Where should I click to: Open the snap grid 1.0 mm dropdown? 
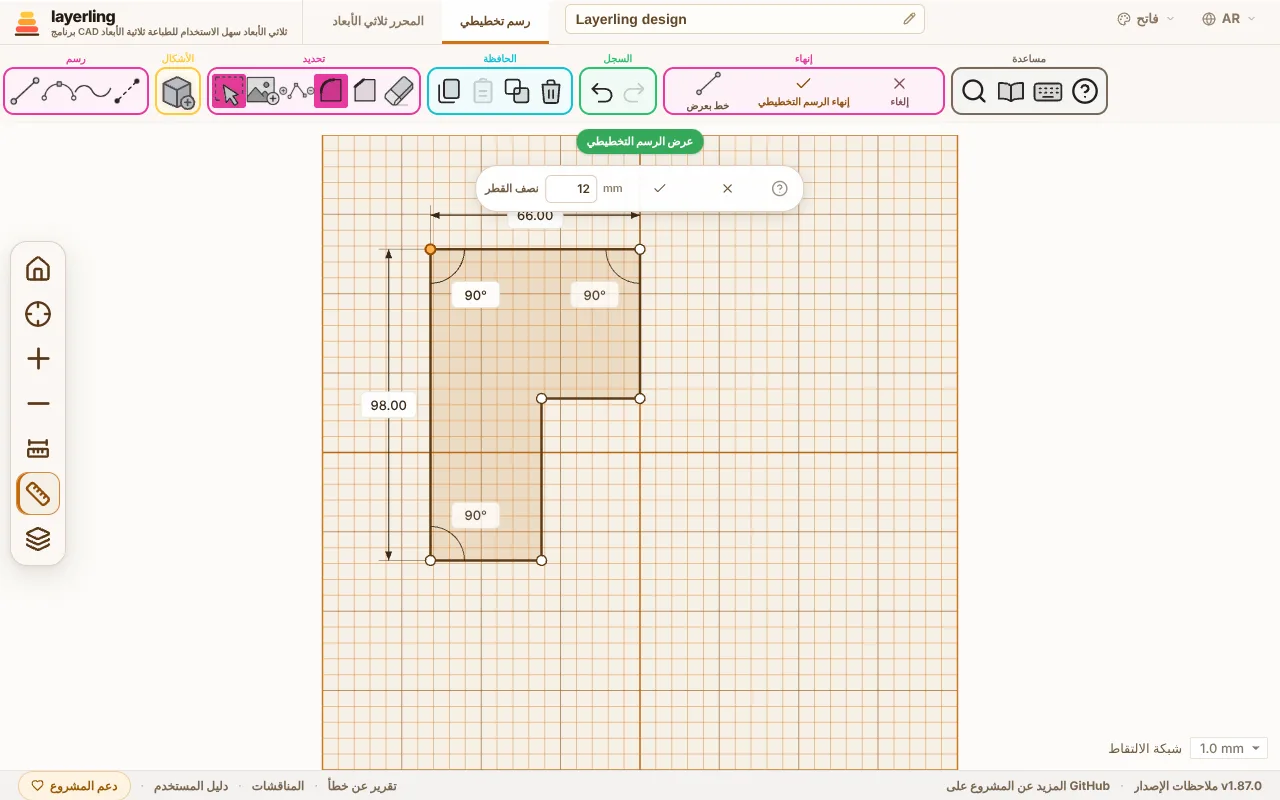point(1228,748)
